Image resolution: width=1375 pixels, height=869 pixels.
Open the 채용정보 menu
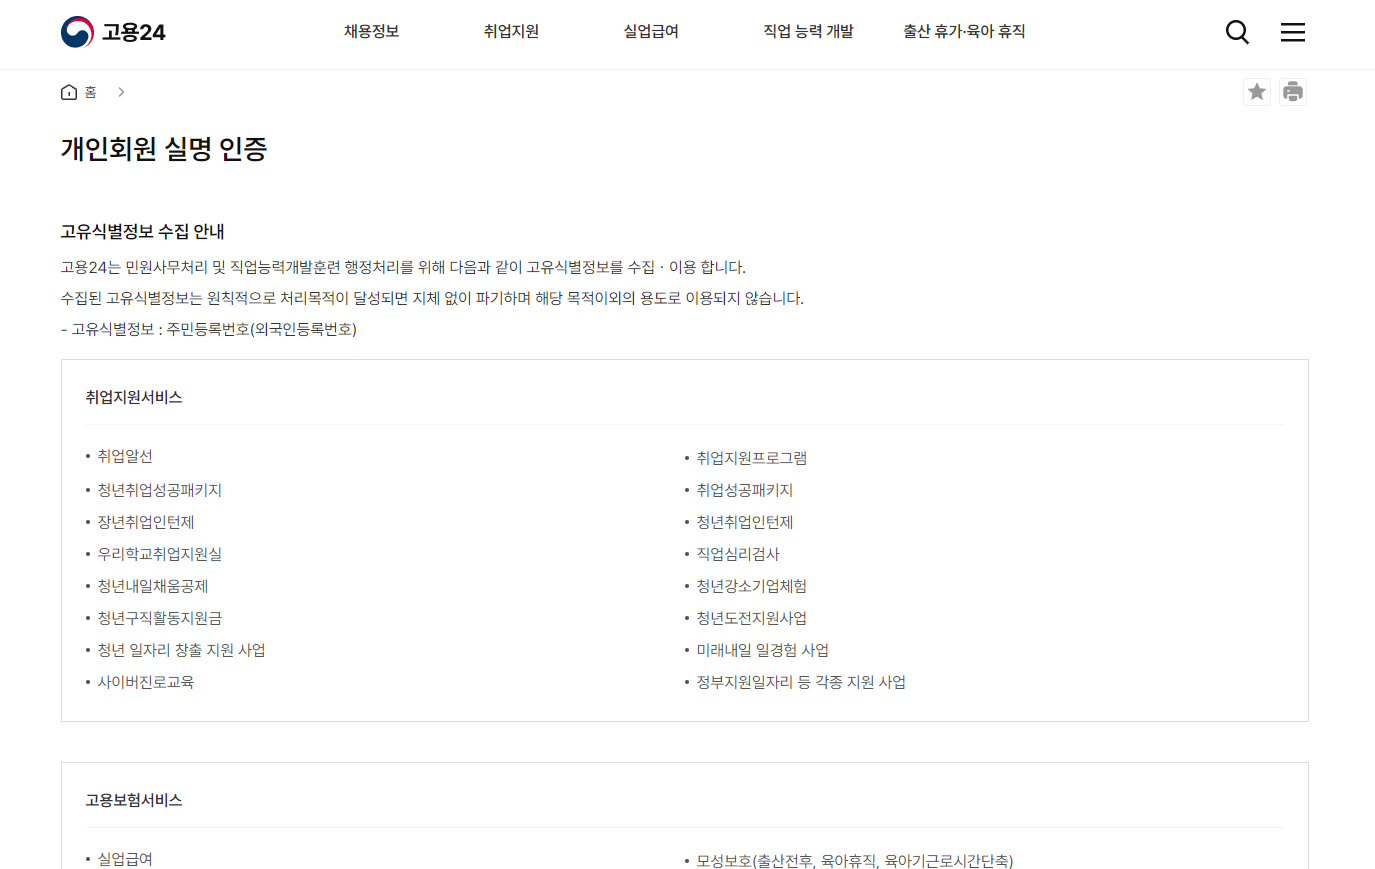pos(371,31)
